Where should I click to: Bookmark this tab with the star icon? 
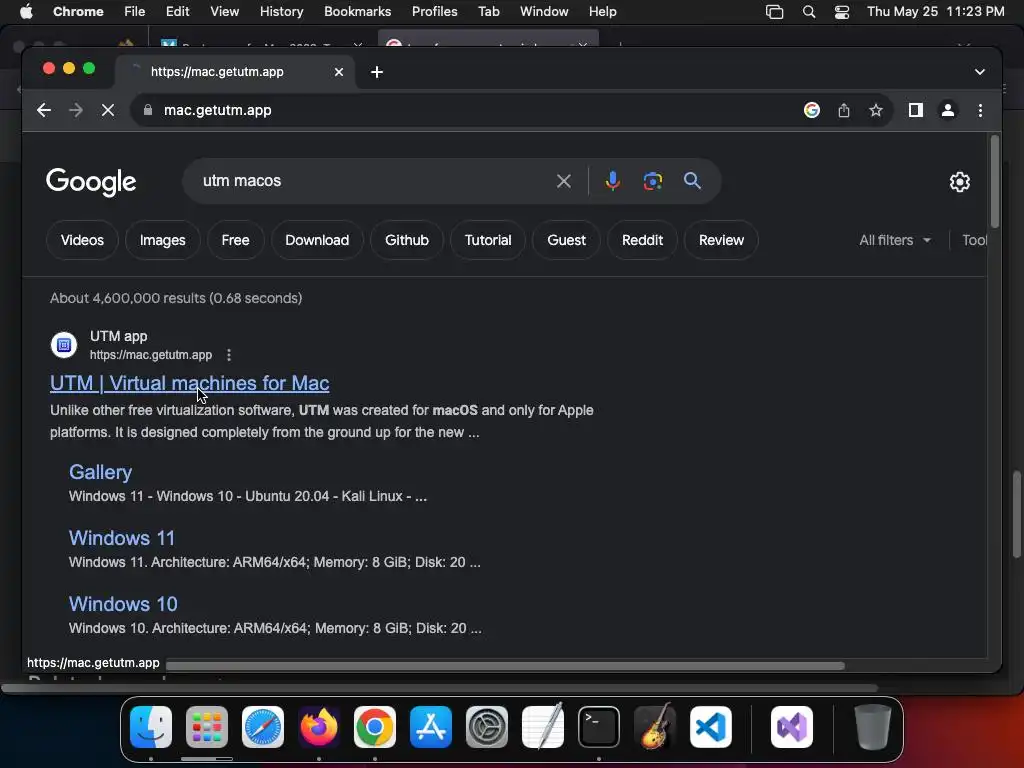pyautogui.click(x=876, y=110)
